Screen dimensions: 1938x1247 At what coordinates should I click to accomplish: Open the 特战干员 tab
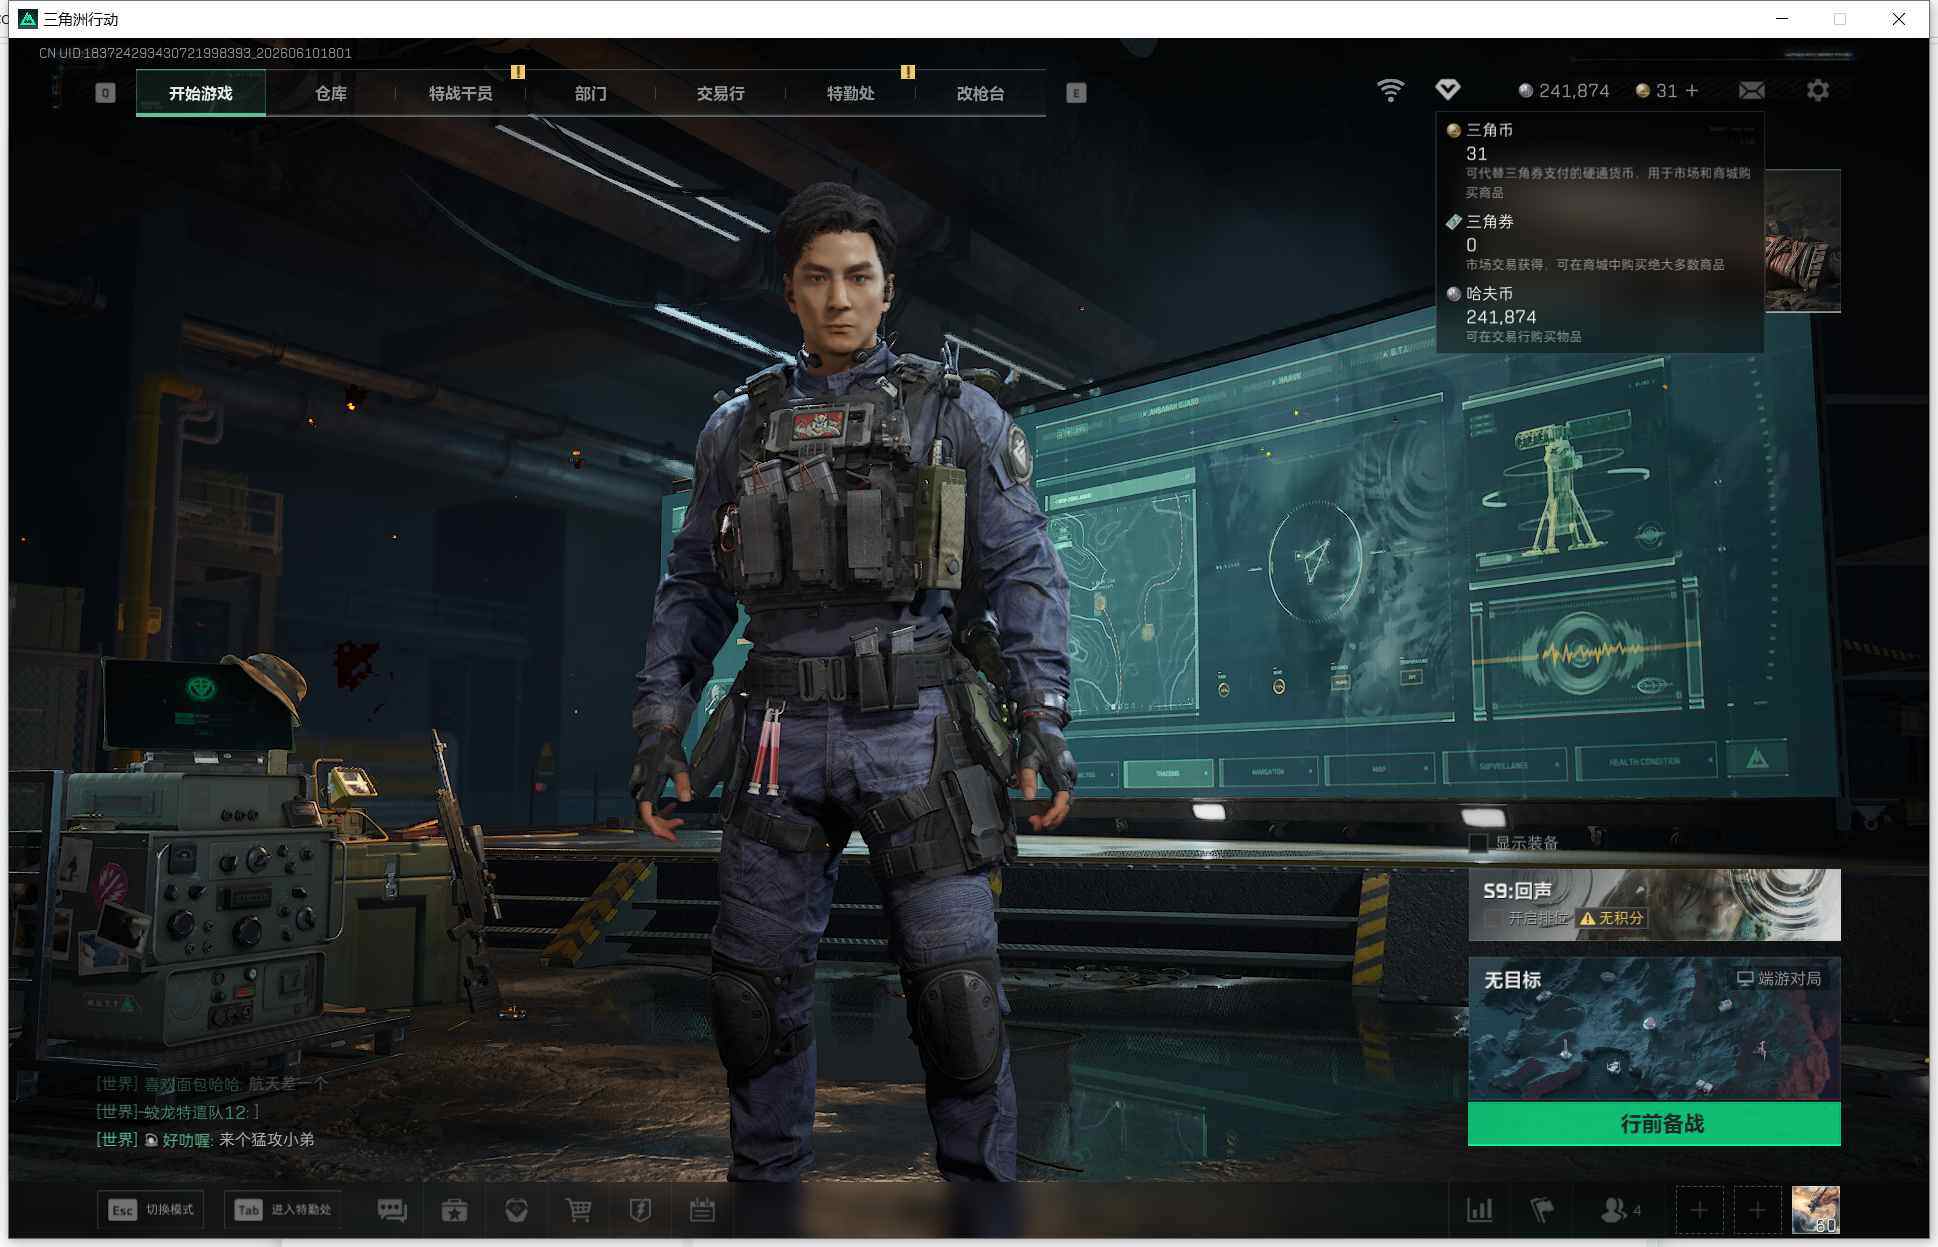pyautogui.click(x=461, y=93)
